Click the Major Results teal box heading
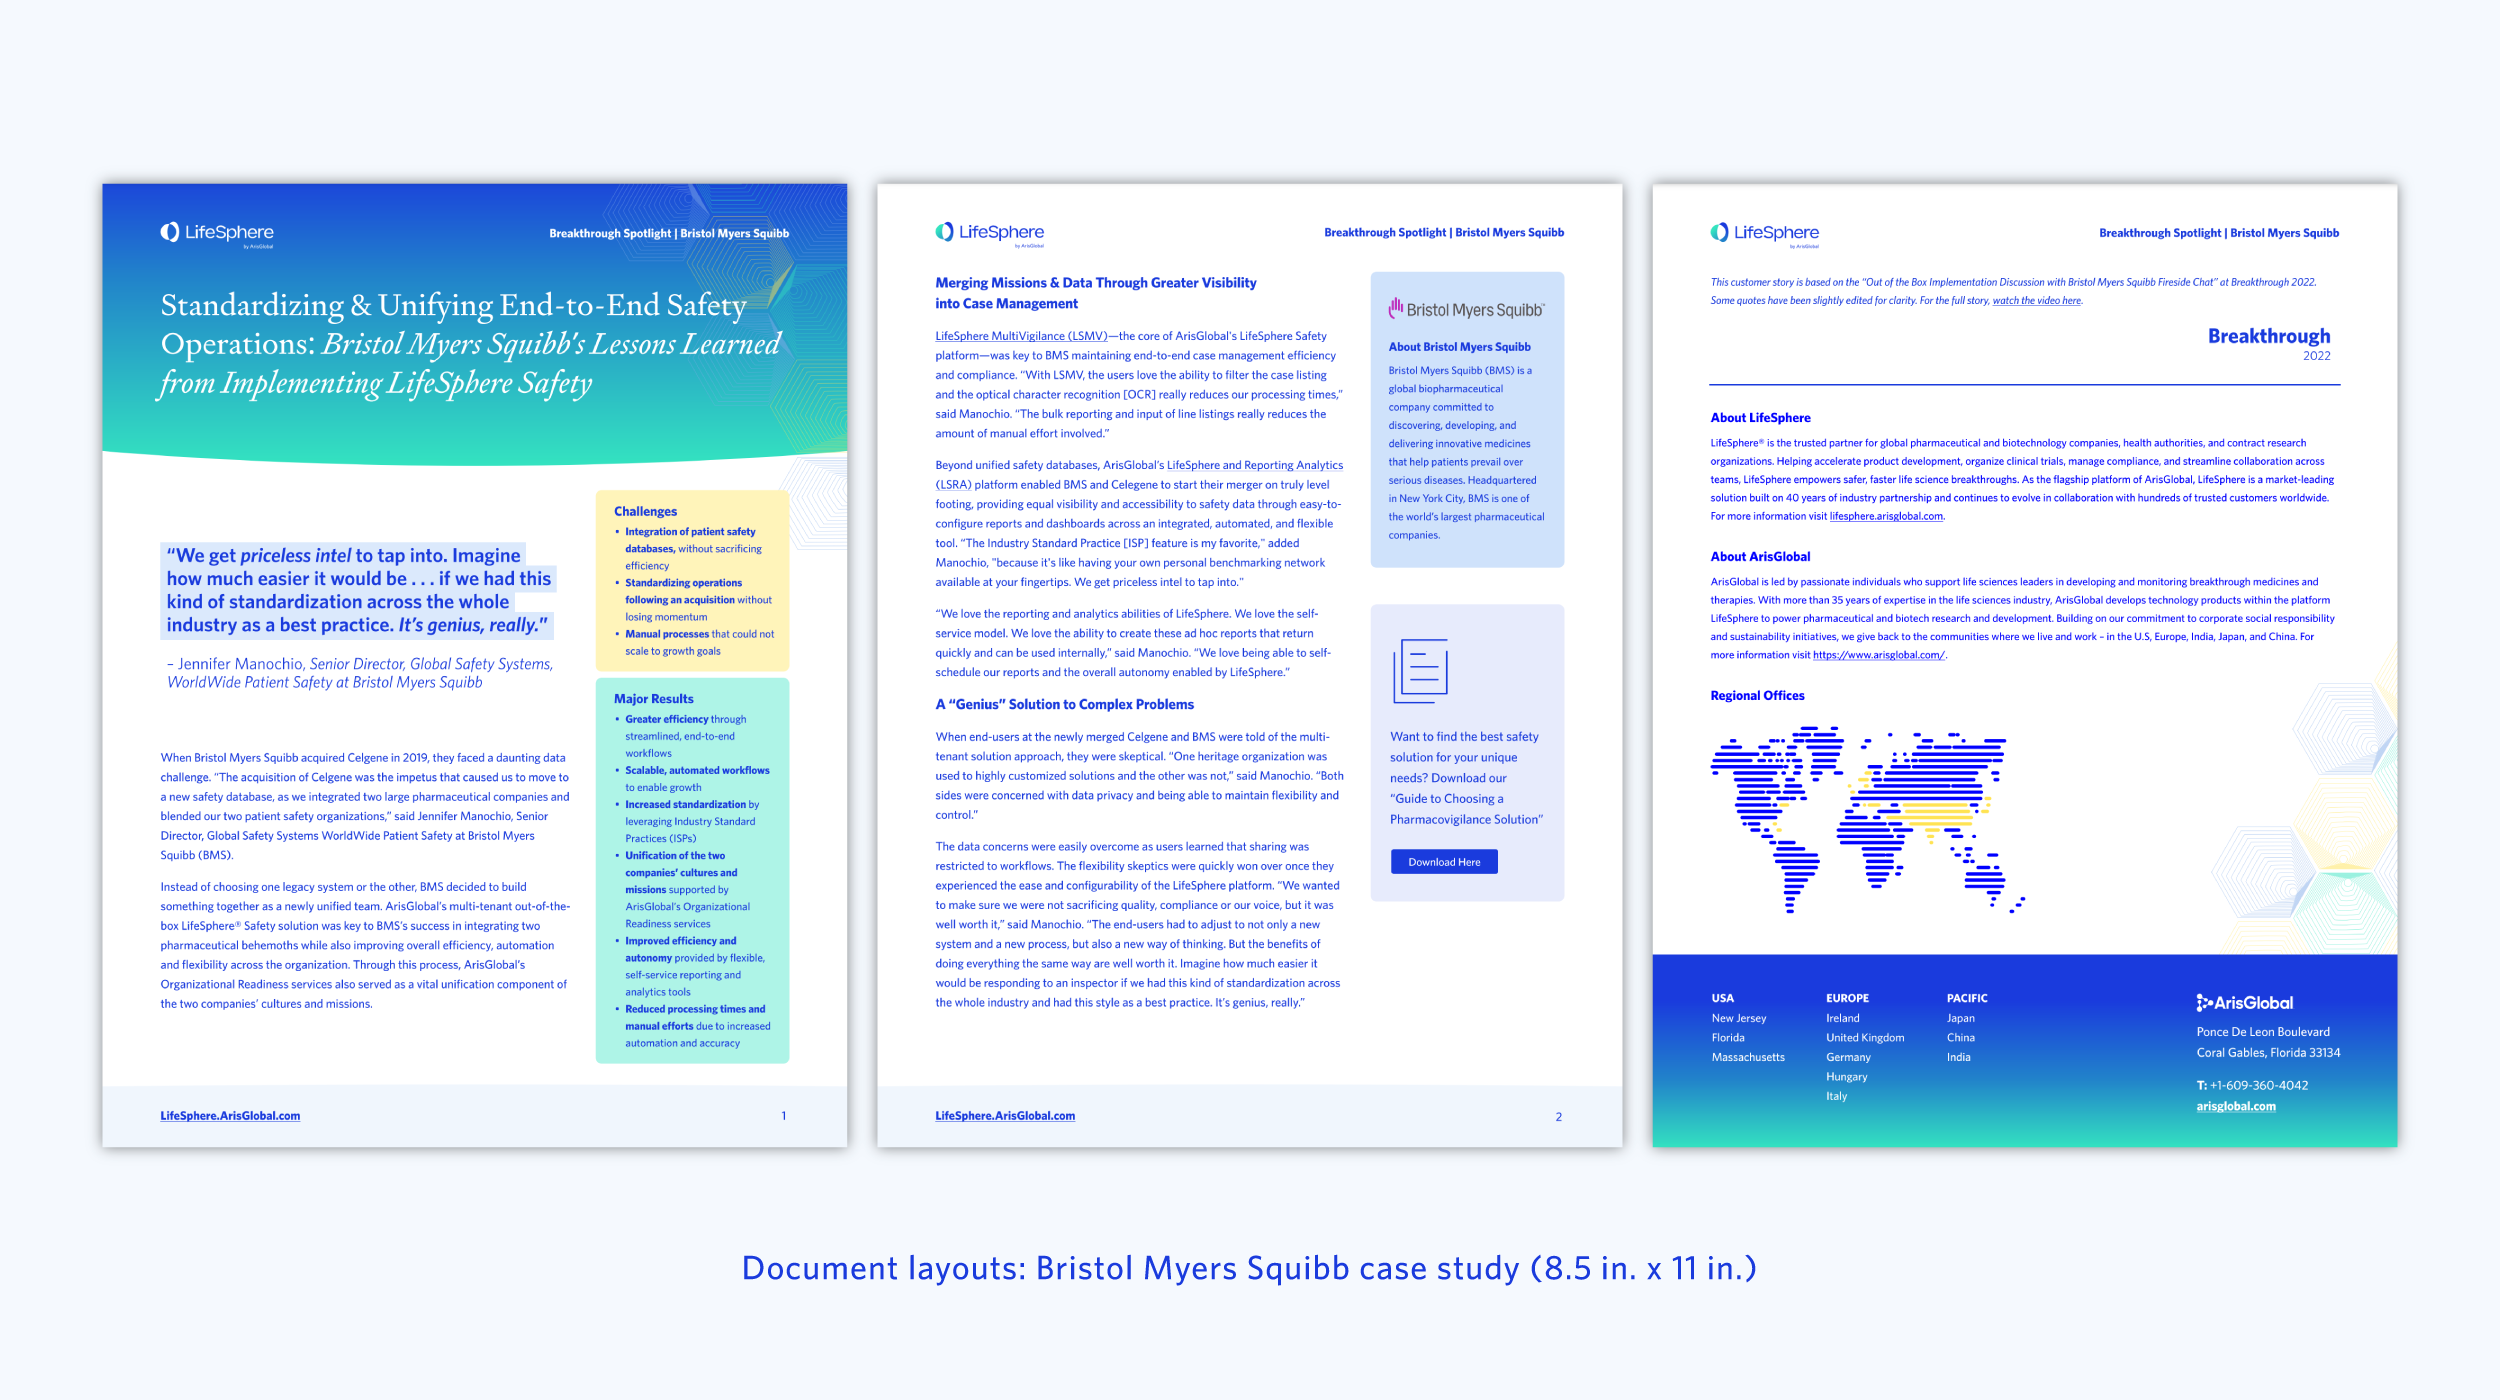2500x1400 pixels. click(x=653, y=699)
